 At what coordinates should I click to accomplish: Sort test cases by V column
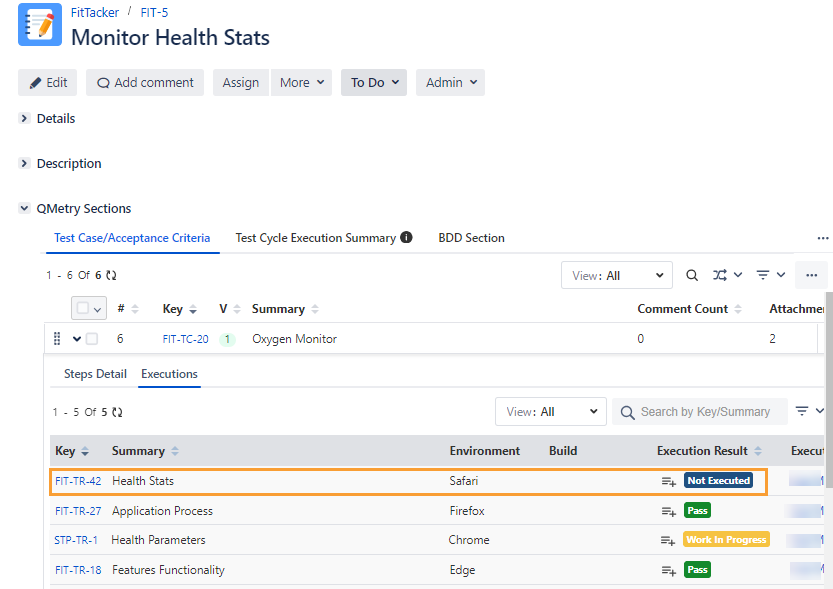237,309
